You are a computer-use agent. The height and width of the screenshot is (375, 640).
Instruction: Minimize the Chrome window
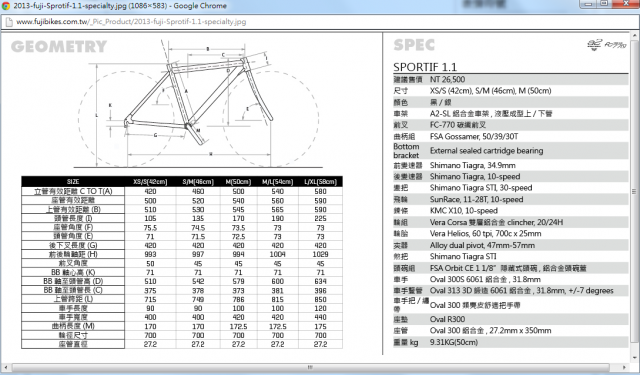click(588, 4)
